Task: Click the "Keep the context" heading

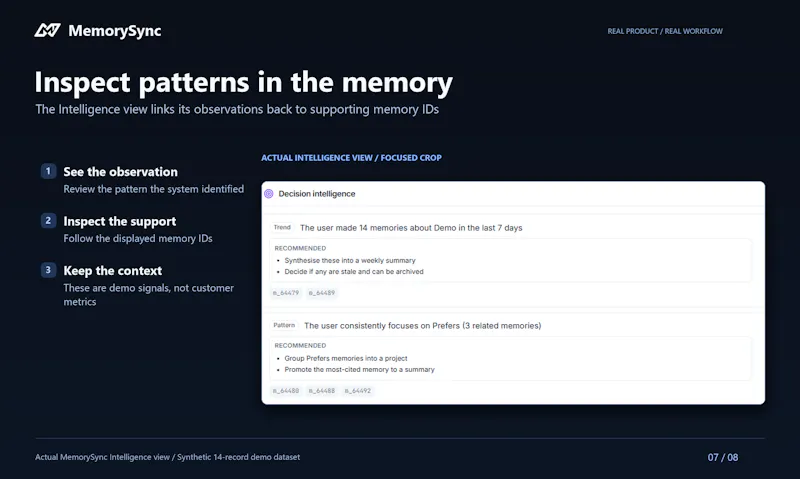Action: point(113,271)
